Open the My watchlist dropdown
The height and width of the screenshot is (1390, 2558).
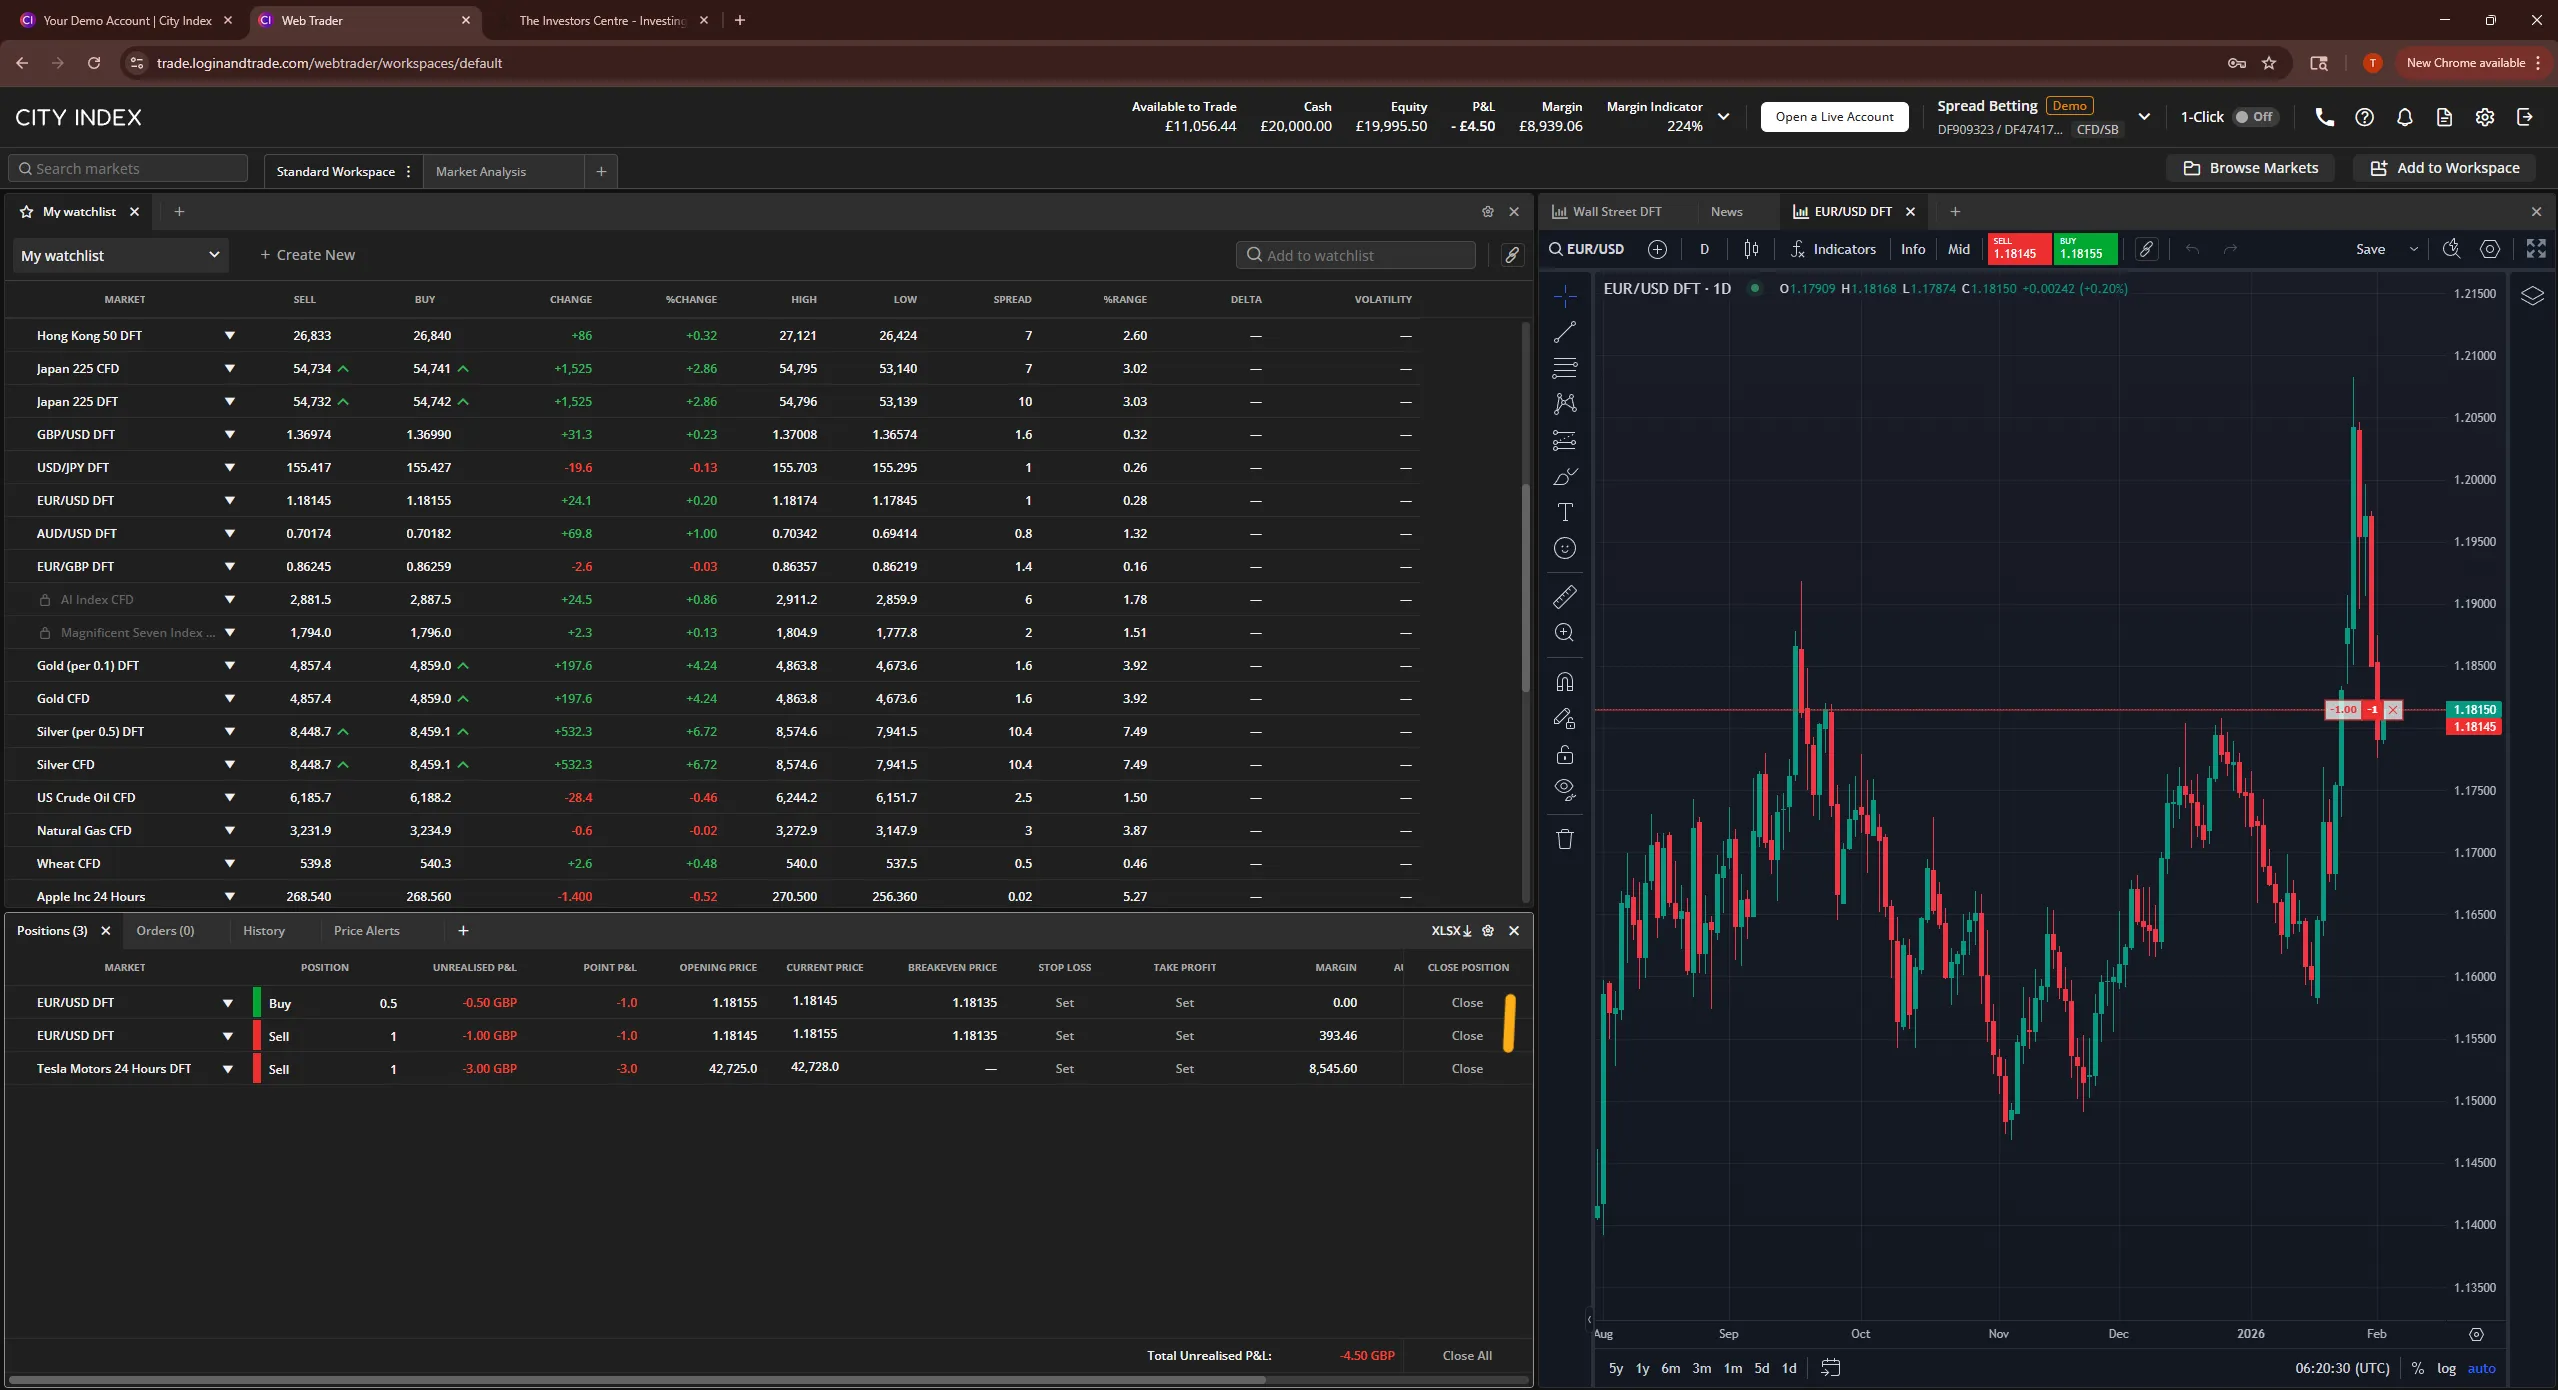(x=120, y=255)
